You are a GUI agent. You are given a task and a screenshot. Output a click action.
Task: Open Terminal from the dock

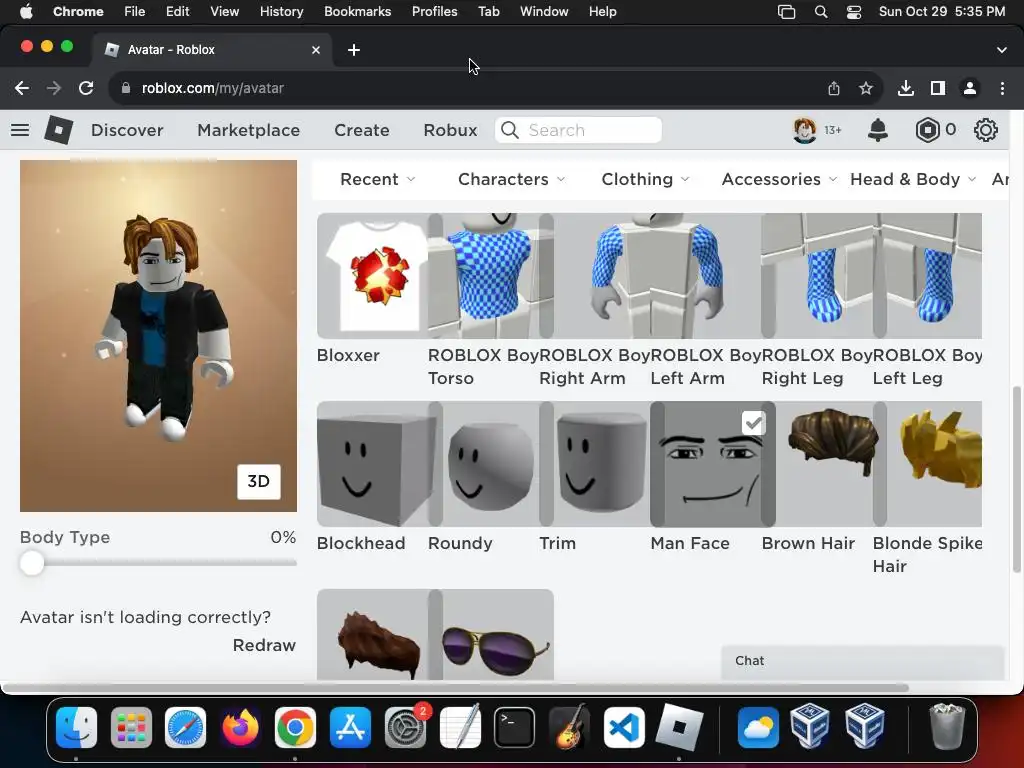[515, 727]
